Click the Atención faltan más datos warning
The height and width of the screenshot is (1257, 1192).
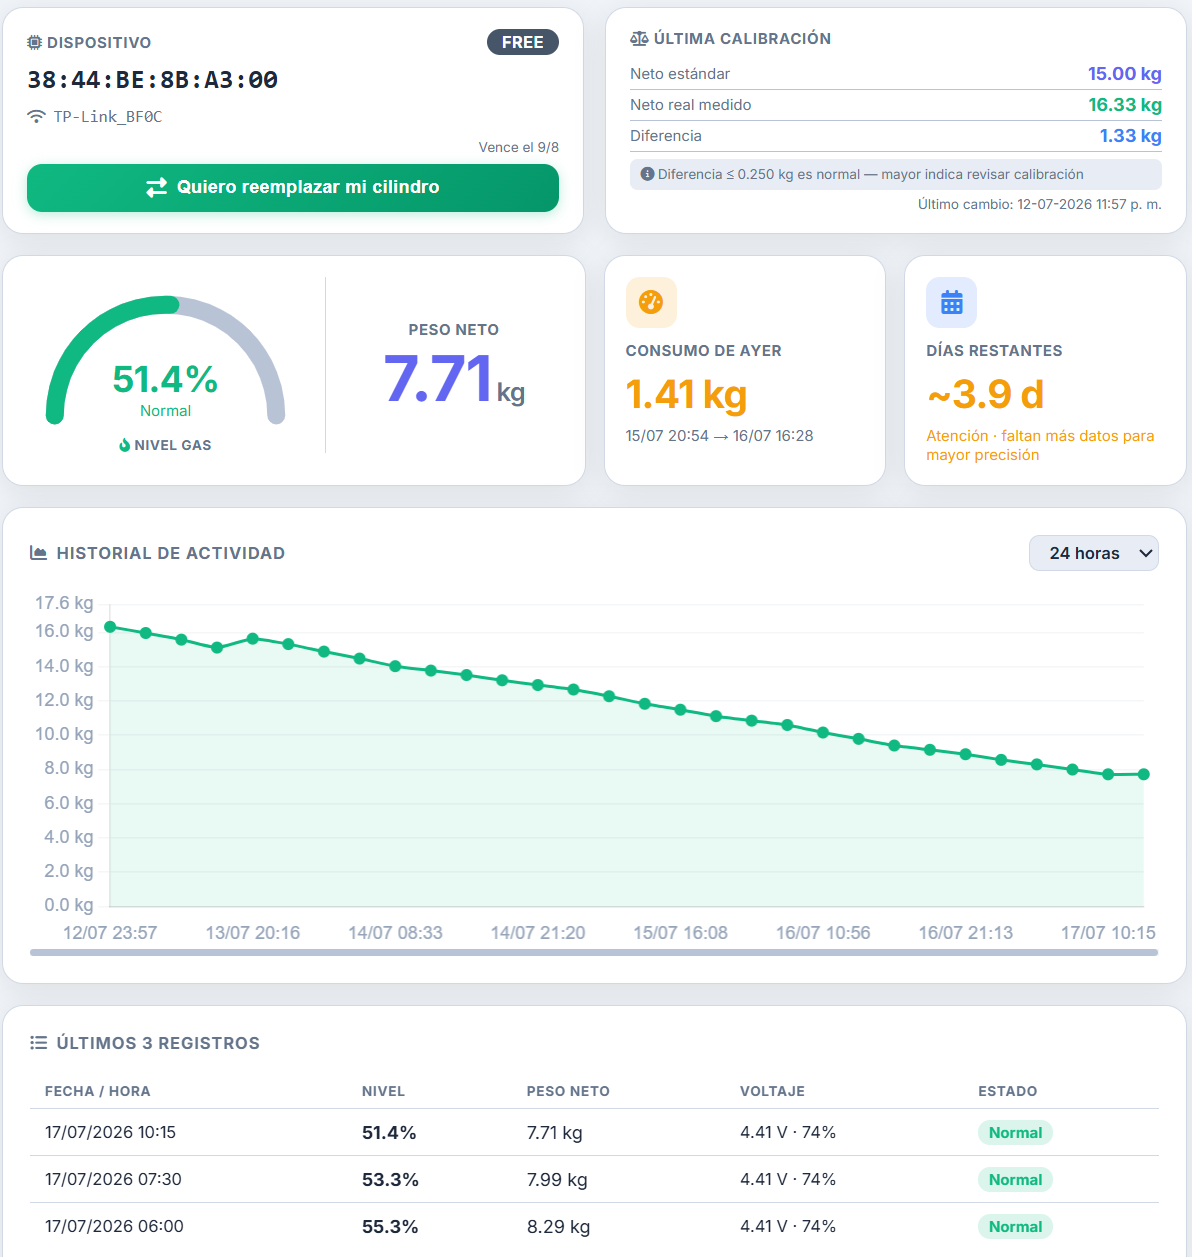[1040, 445]
